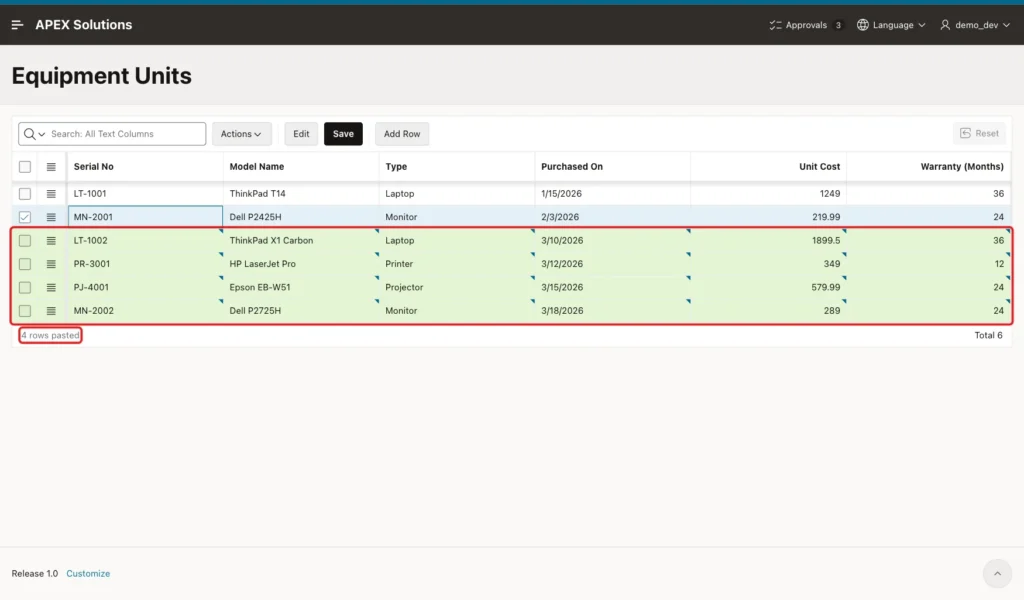Open the row menu for LT-1002
Image resolution: width=1024 pixels, height=600 pixels.
(51, 241)
